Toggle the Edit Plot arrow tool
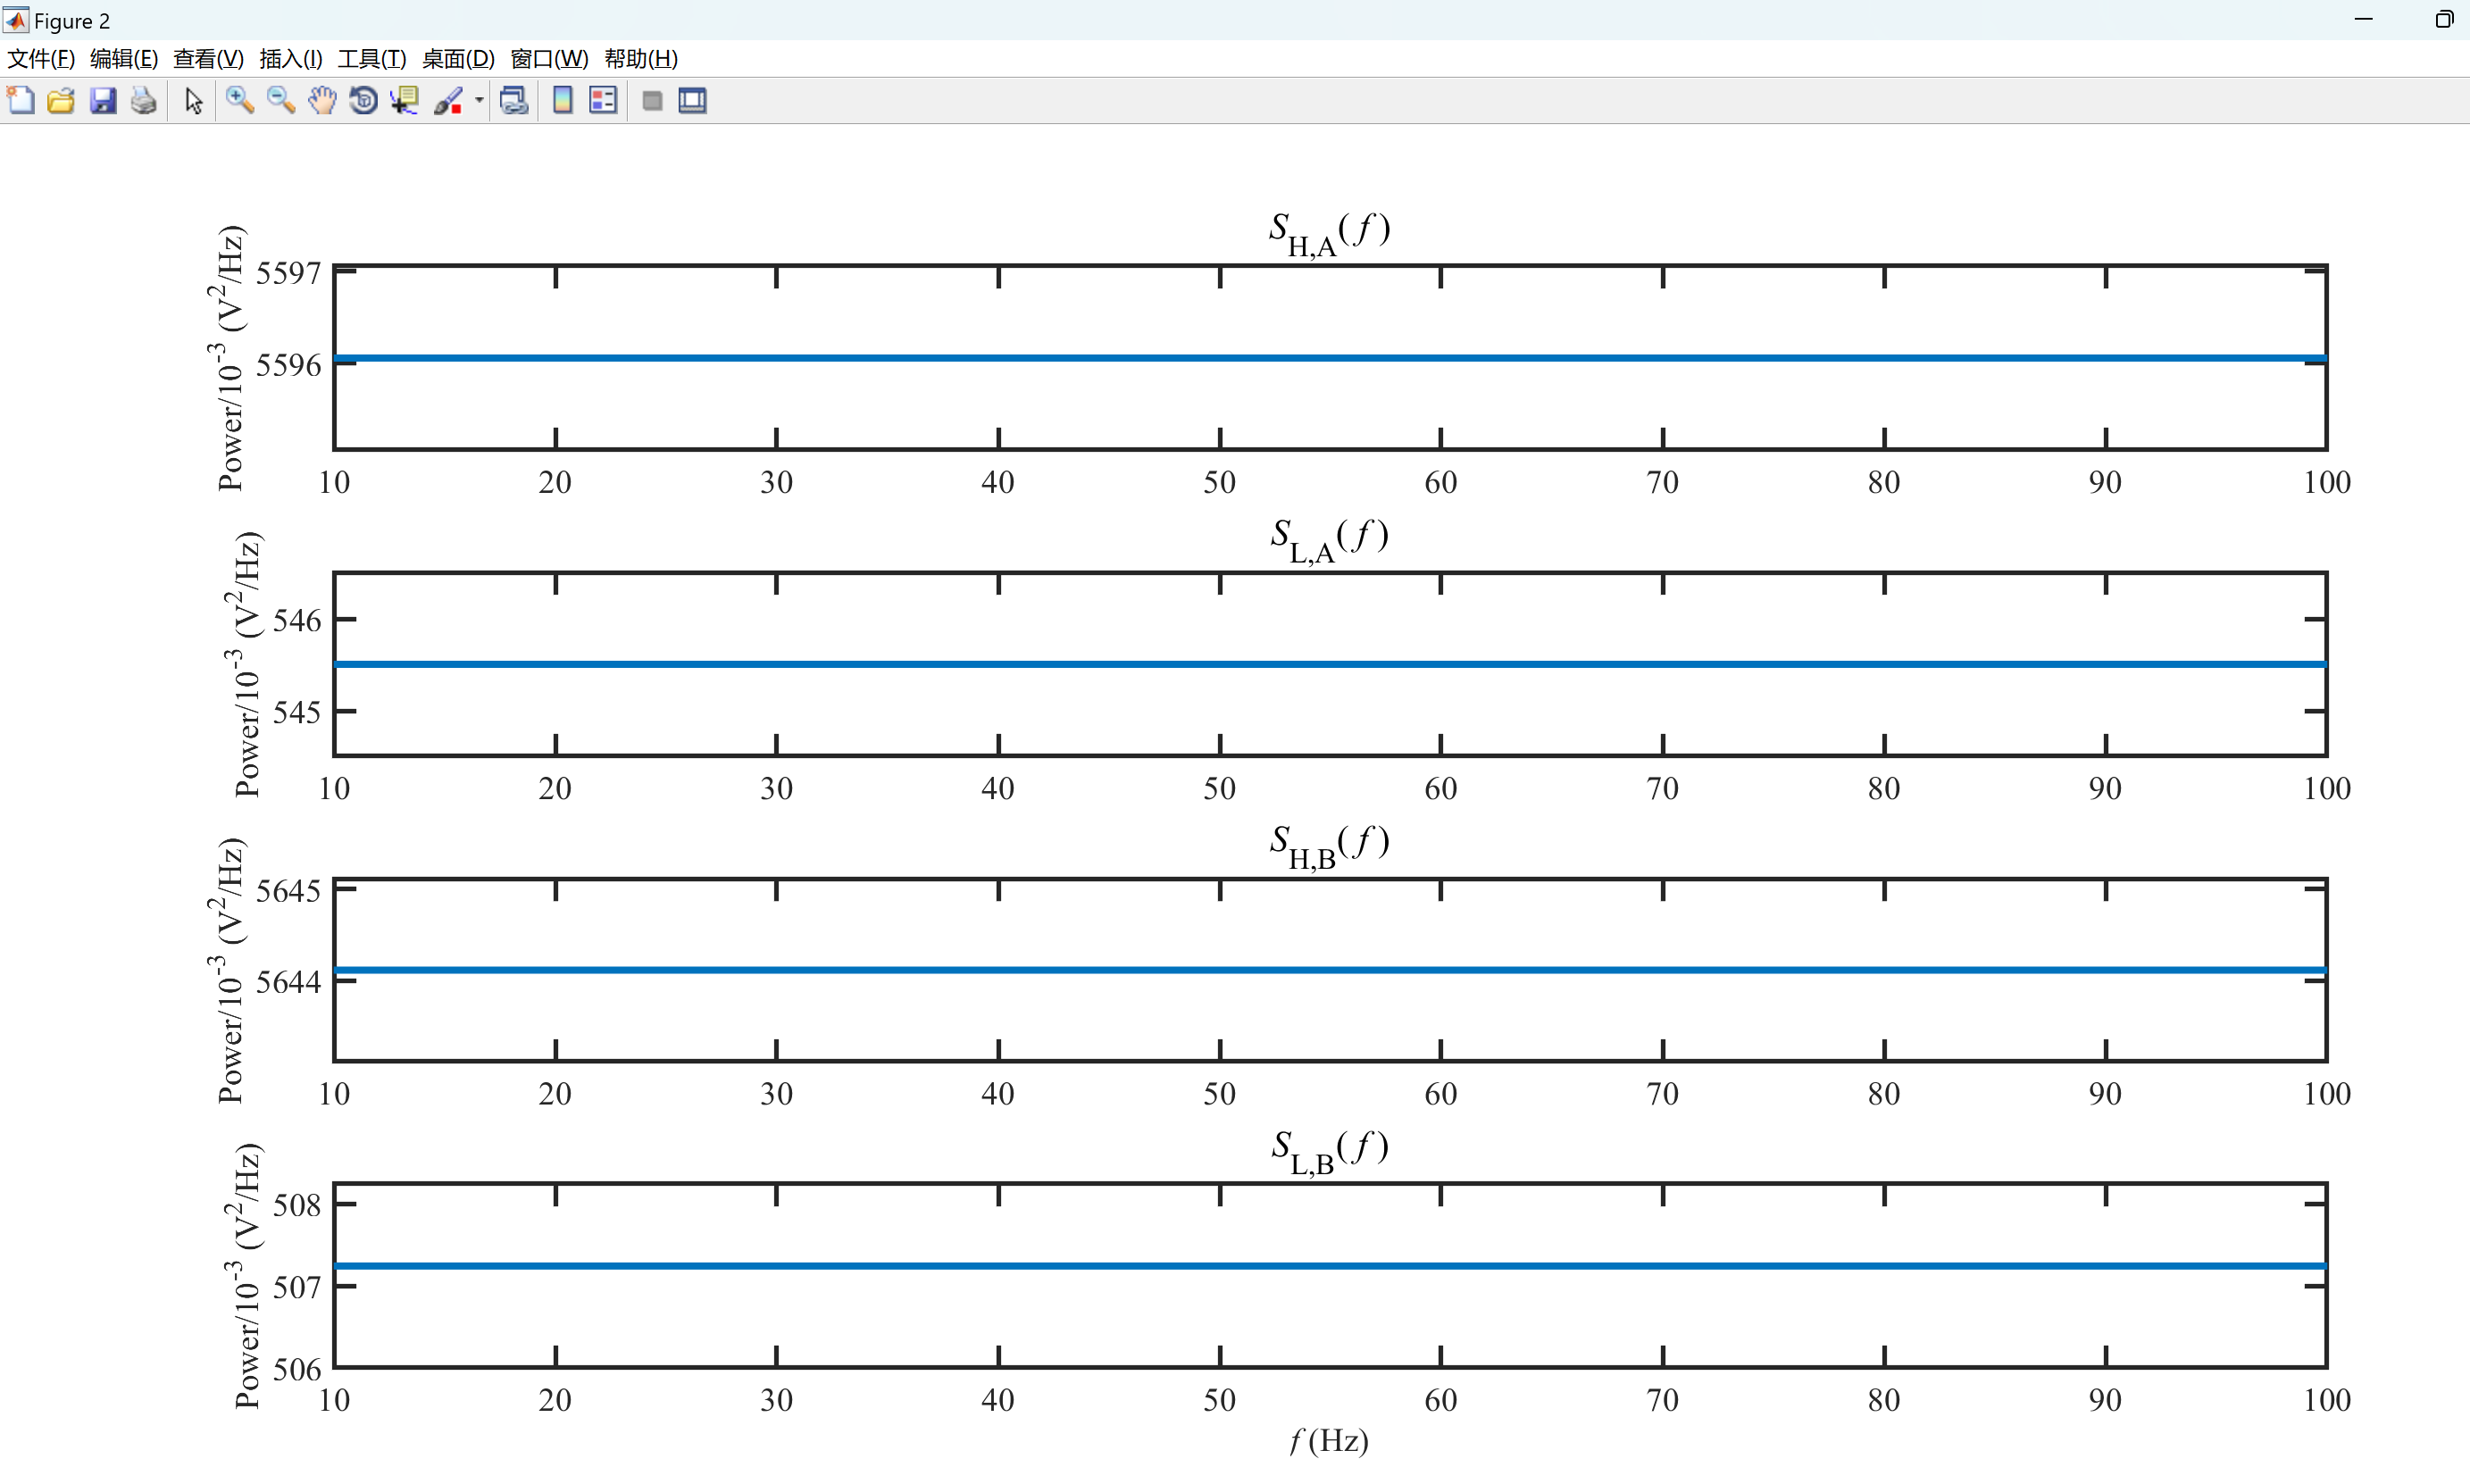This screenshot has height=1484, width=2470. [x=194, y=101]
